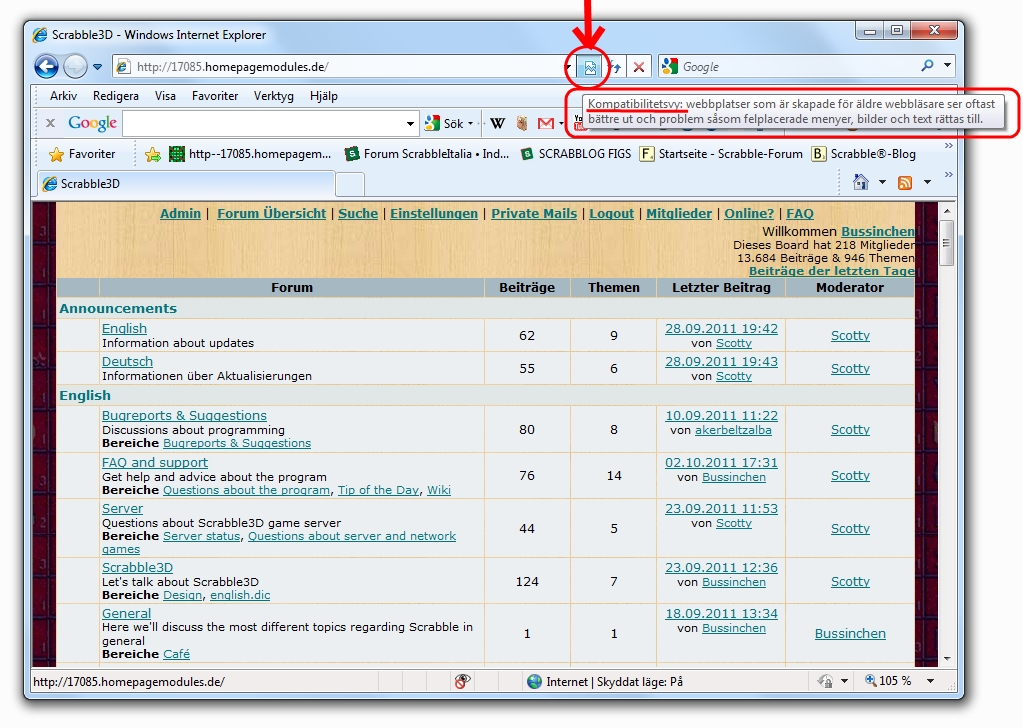Click the RSS feeds icon
1023x728 pixels.
[905, 182]
